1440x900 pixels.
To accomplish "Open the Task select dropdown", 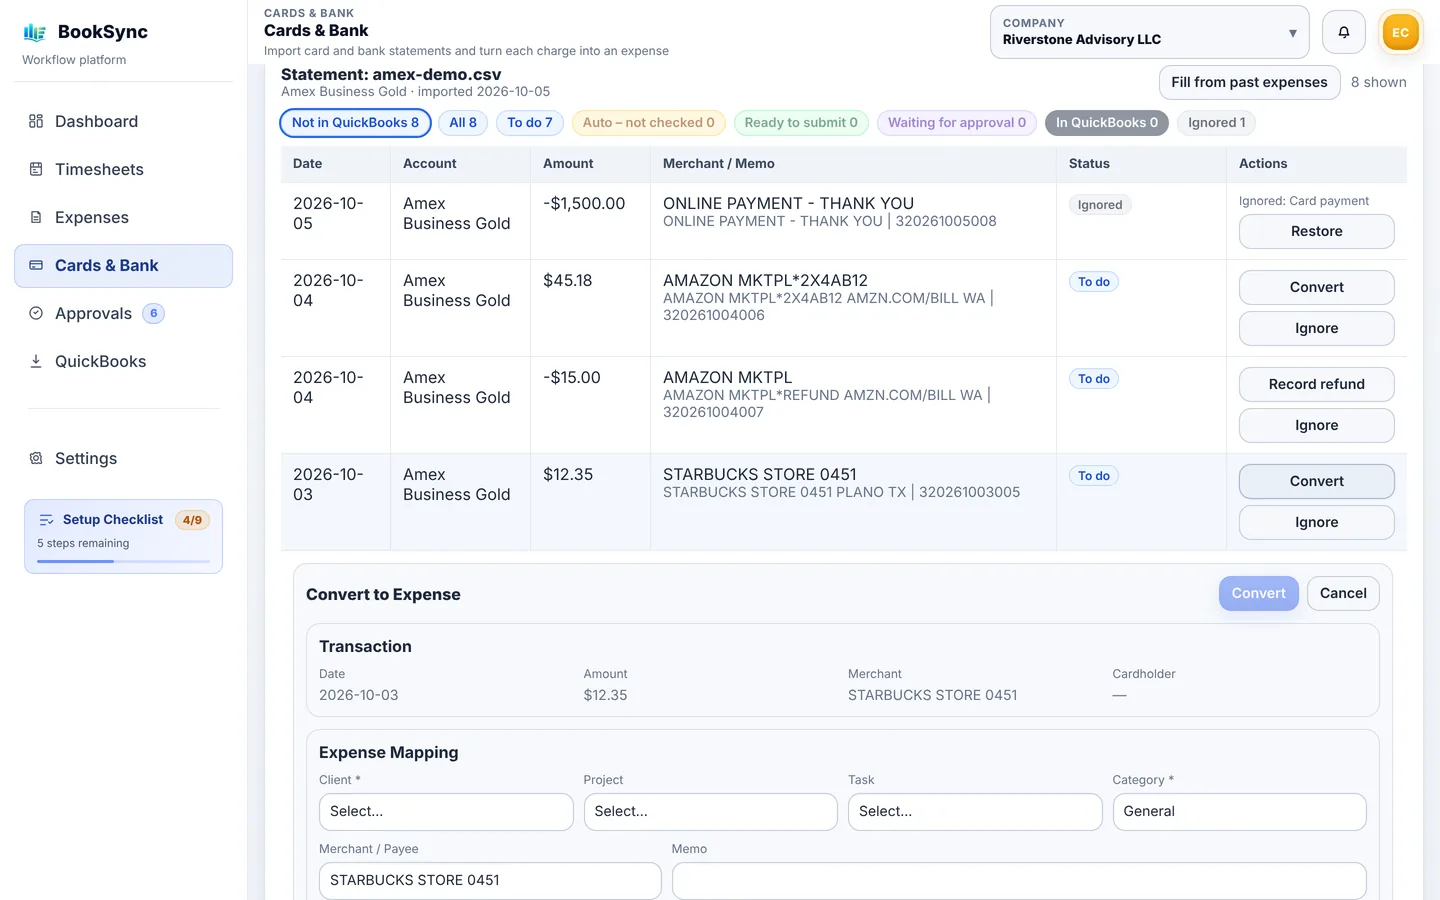I will (975, 812).
